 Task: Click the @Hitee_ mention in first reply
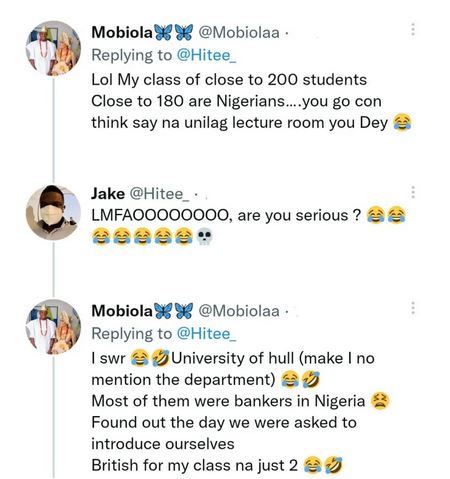coord(206,55)
